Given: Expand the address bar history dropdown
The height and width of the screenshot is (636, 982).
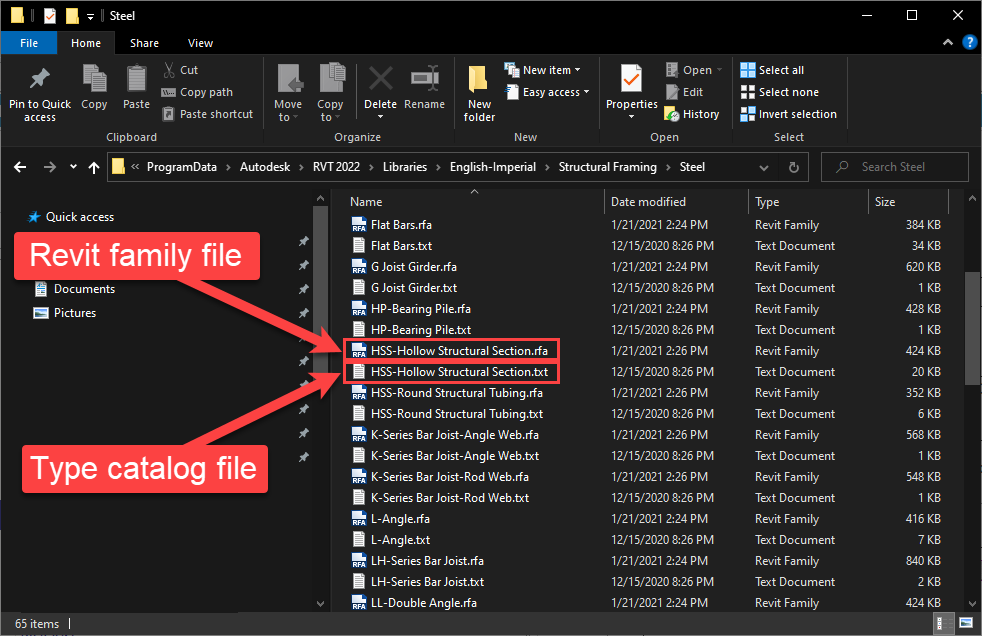Looking at the screenshot, I should pos(763,168).
